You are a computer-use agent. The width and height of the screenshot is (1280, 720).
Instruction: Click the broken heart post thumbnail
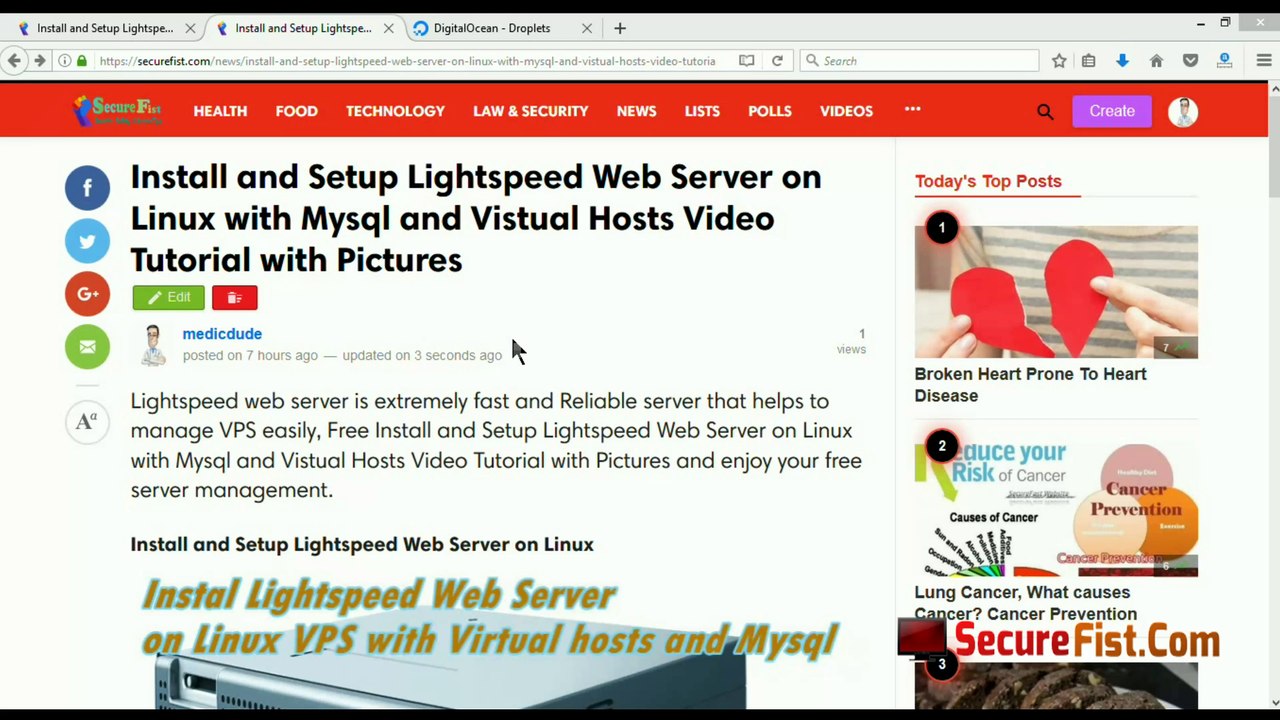pyautogui.click(x=1056, y=292)
